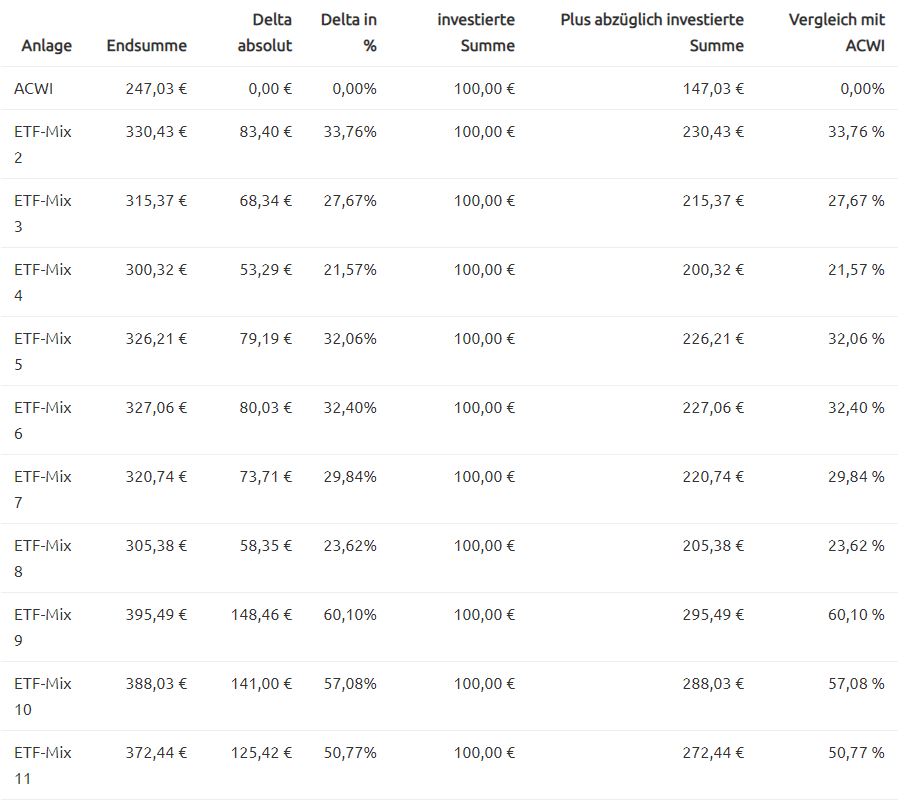The width and height of the screenshot is (915, 804).
Task: Select the ETF-Mix 11 row label
Action: coord(43,765)
